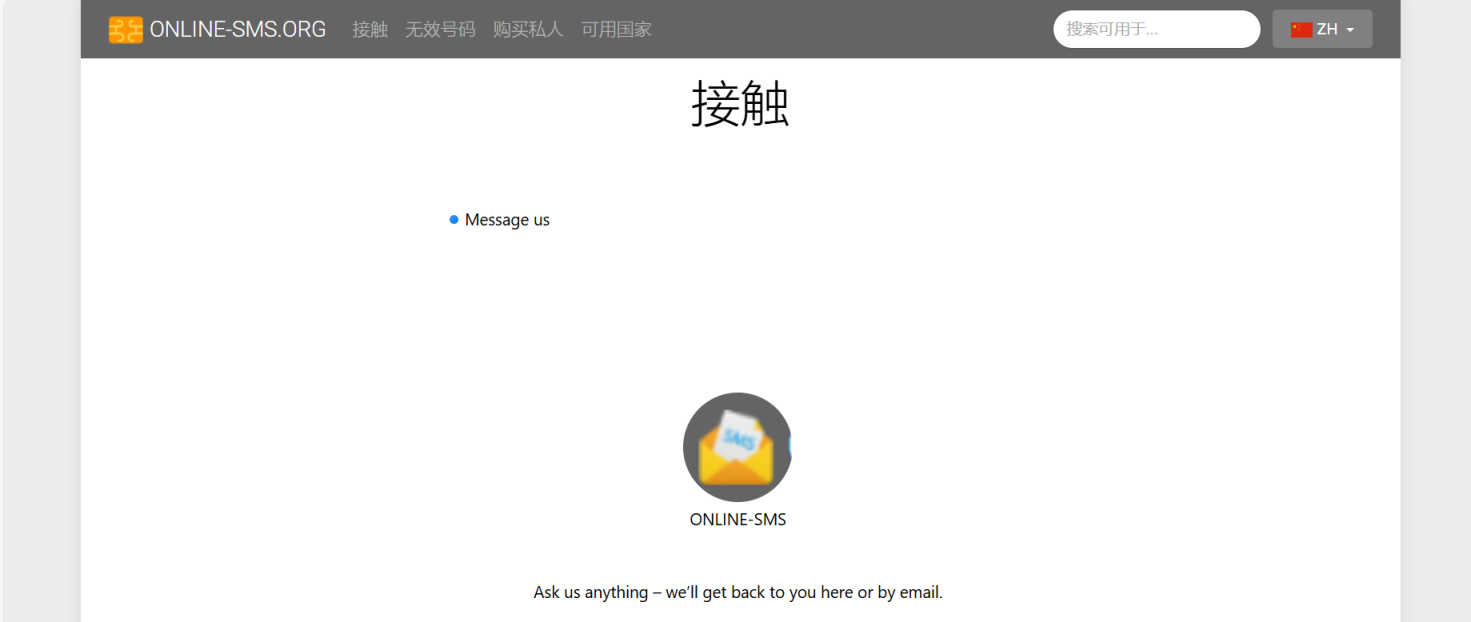Select 可用国家 in the navbar

point(616,30)
